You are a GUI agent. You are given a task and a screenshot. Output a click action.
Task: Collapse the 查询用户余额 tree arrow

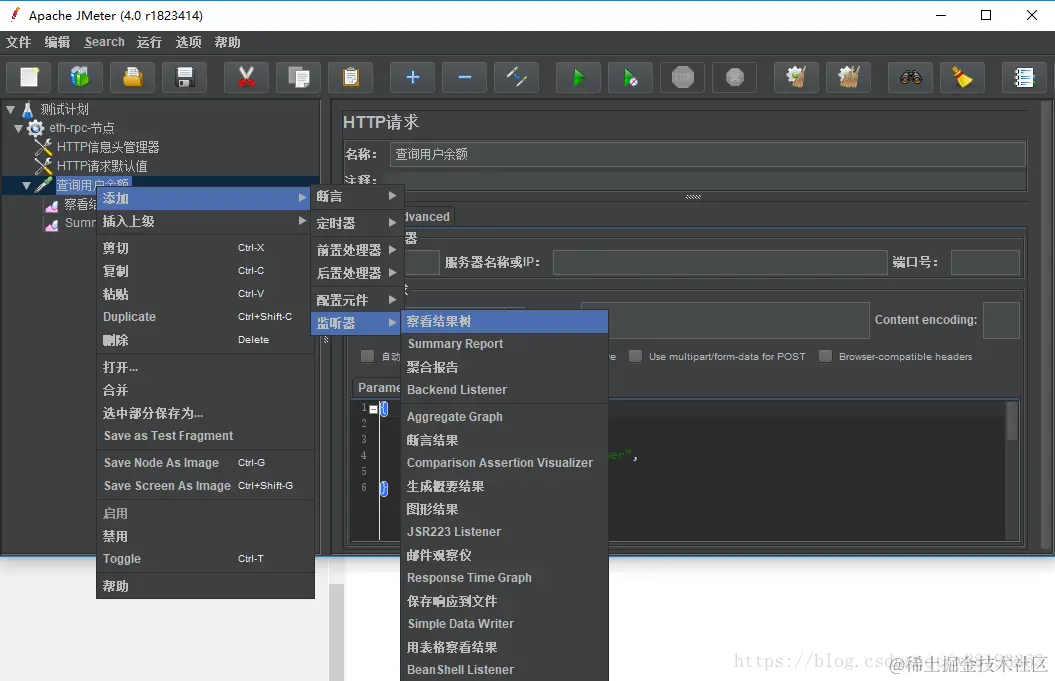click(27, 185)
